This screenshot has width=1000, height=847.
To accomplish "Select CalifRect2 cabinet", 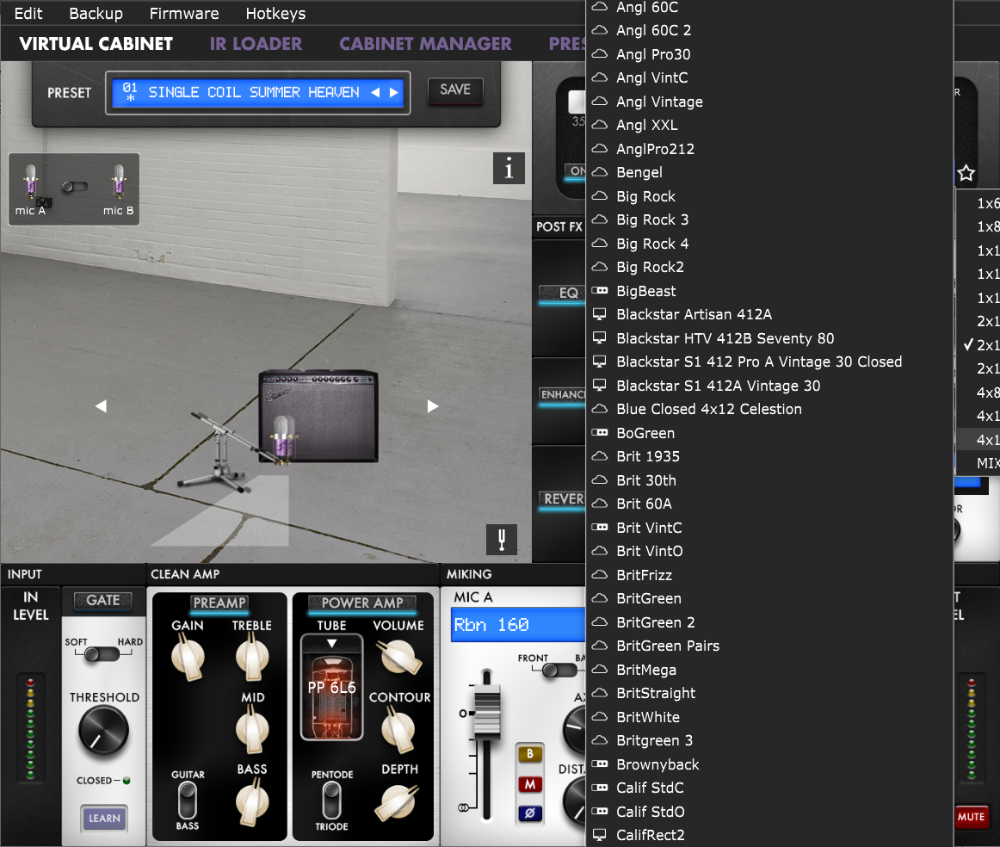I will coord(769,835).
